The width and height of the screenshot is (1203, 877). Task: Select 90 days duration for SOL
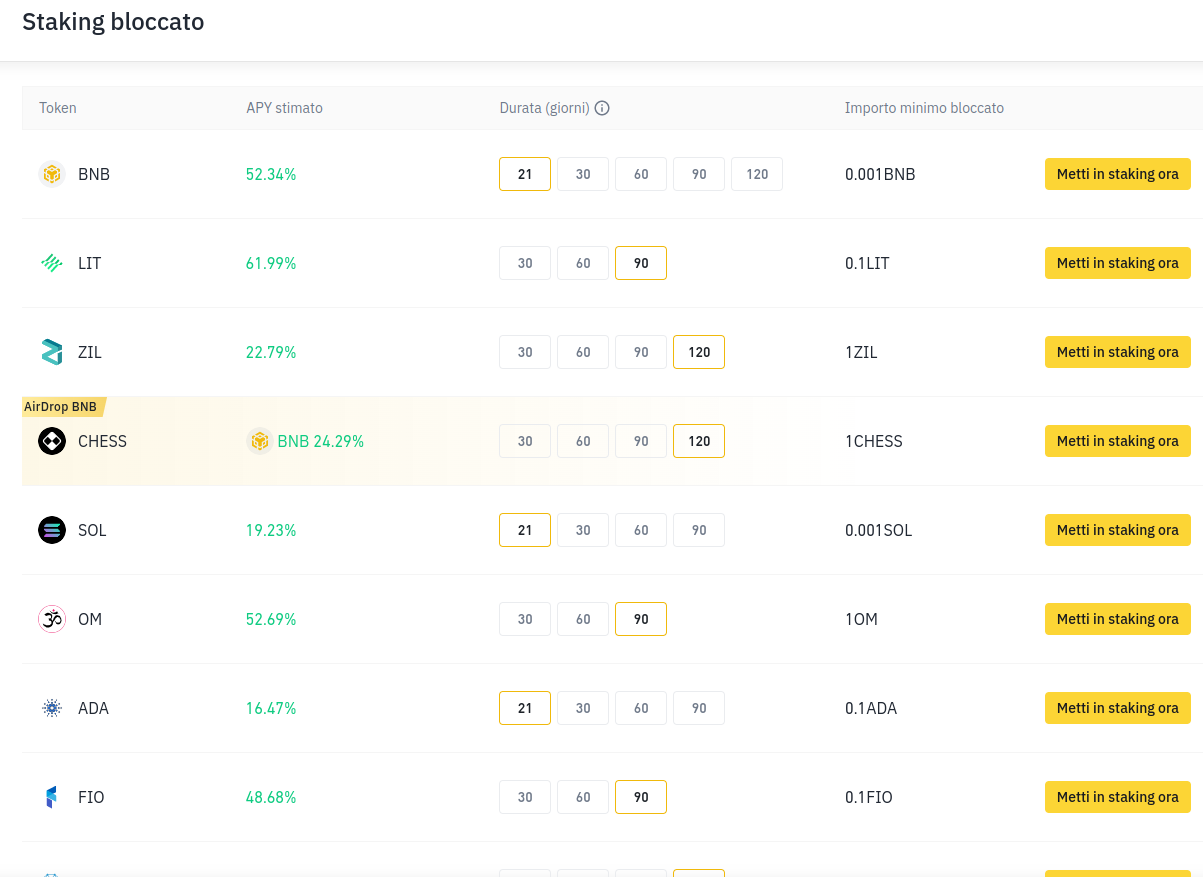(x=699, y=530)
